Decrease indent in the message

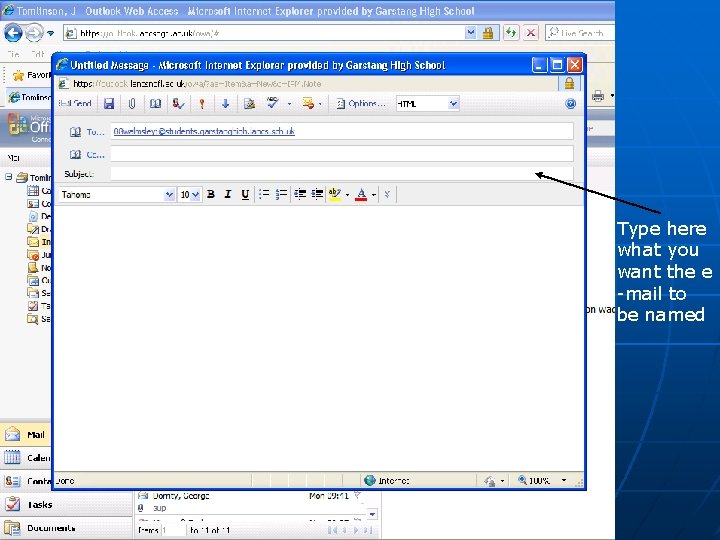300,194
